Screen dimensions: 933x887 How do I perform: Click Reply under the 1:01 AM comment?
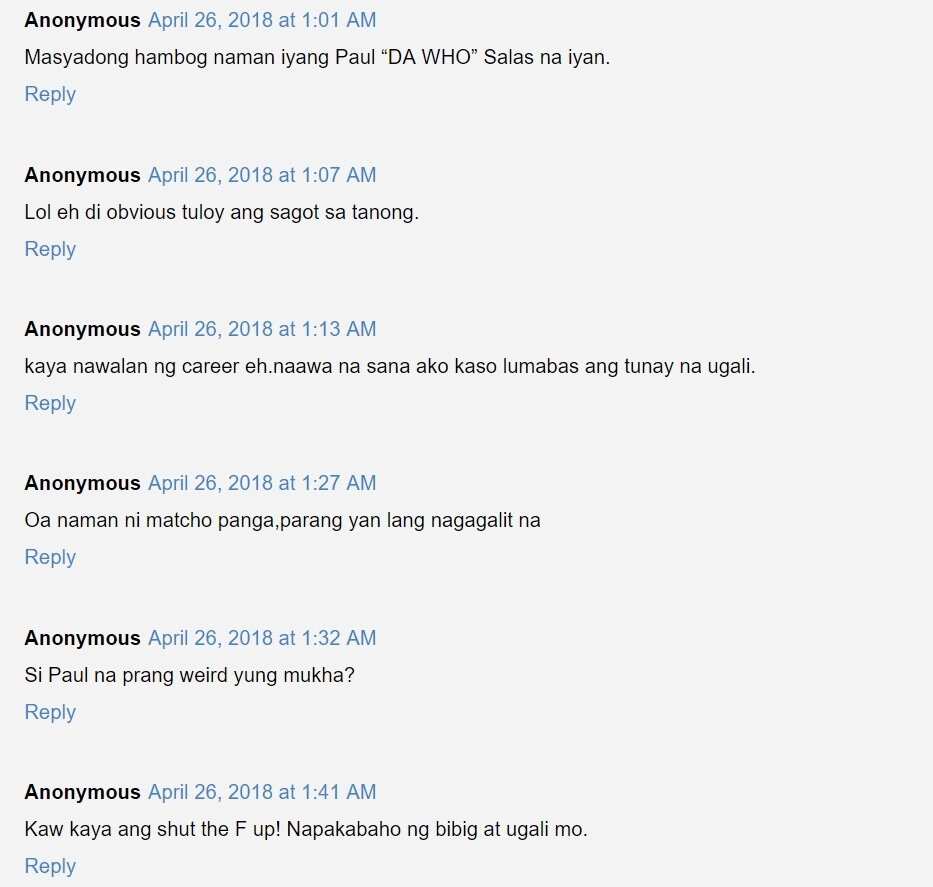click(50, 95)
